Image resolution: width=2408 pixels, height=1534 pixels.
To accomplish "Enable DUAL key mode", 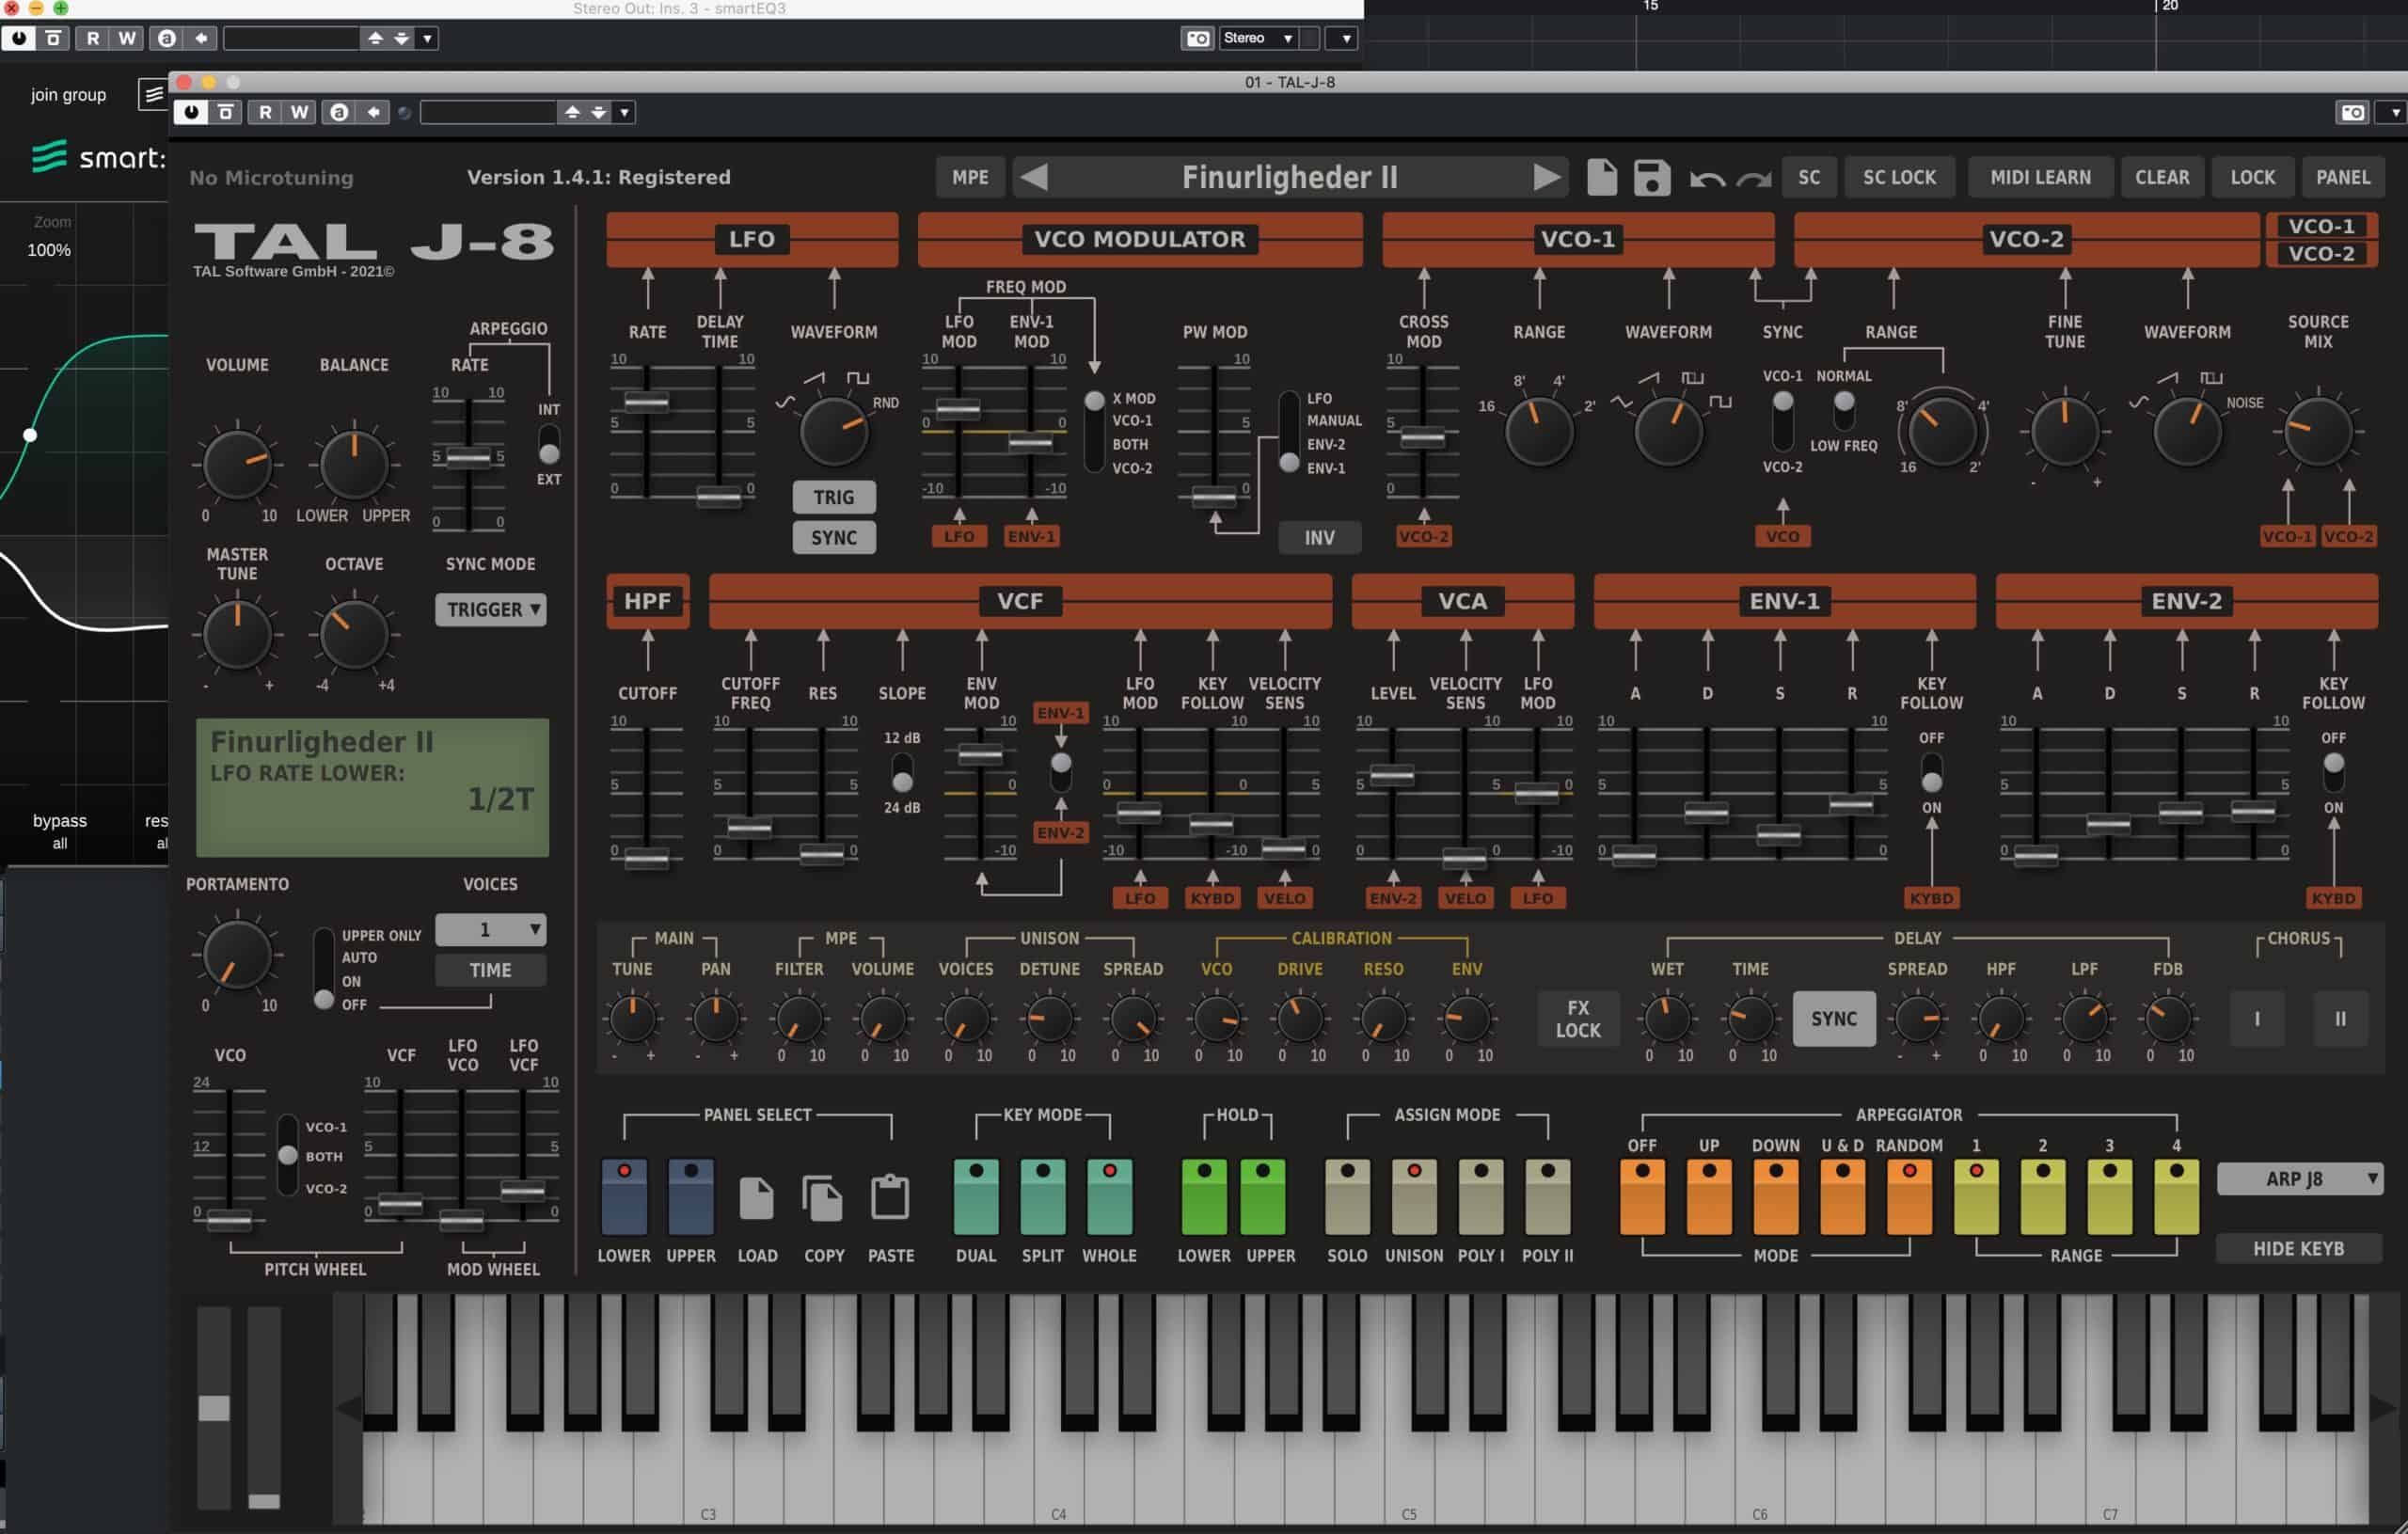I will point(976,1196).
